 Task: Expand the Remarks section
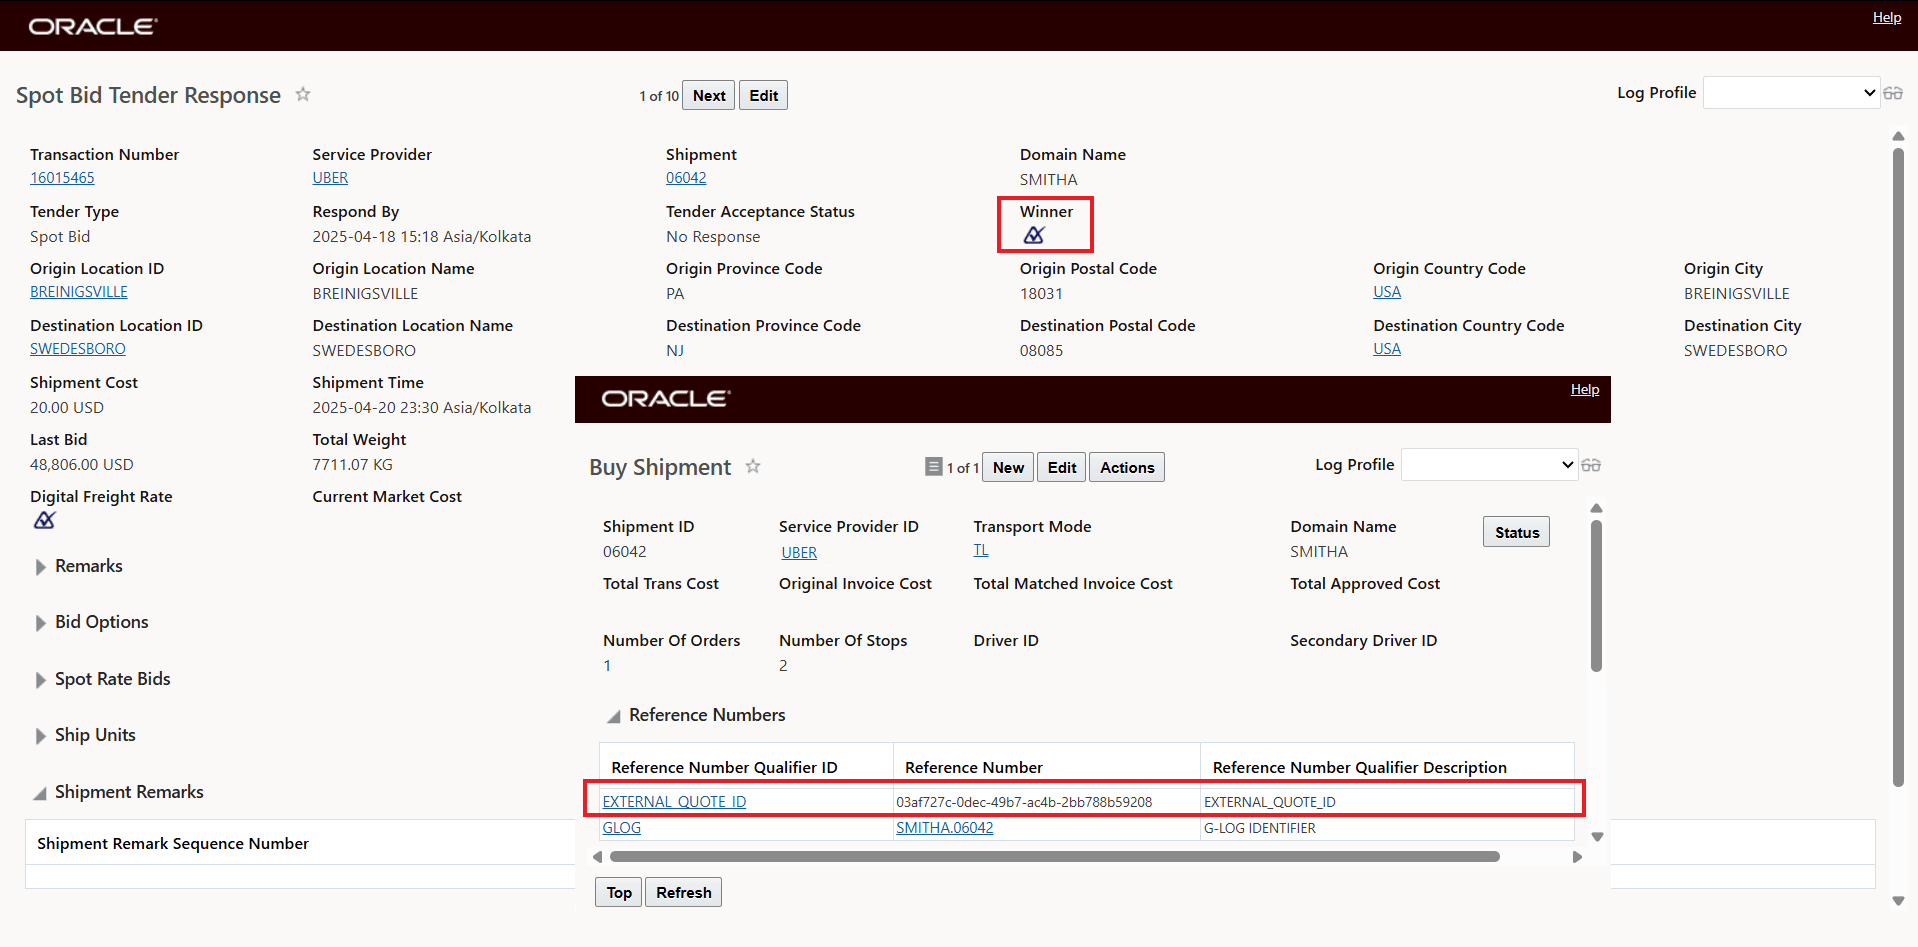(41, 567)
